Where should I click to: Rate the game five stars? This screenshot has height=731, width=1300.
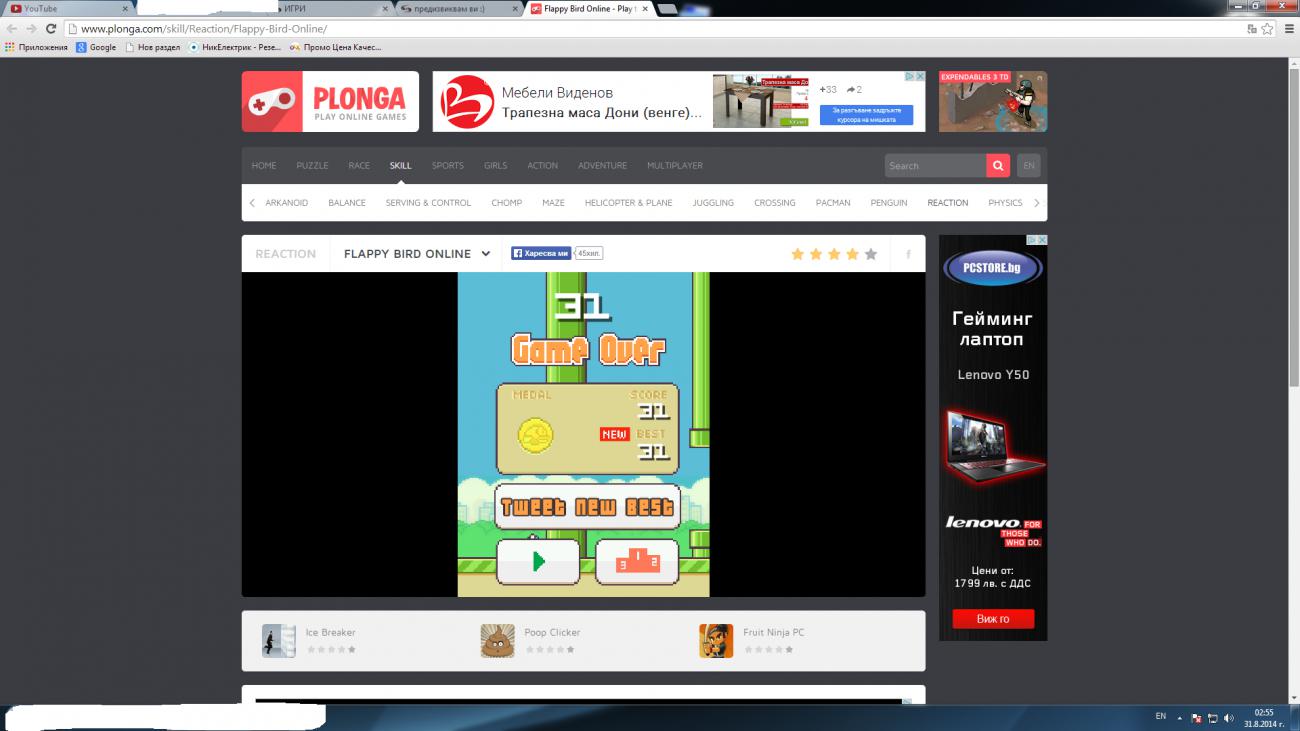click(x=871, y=254)
